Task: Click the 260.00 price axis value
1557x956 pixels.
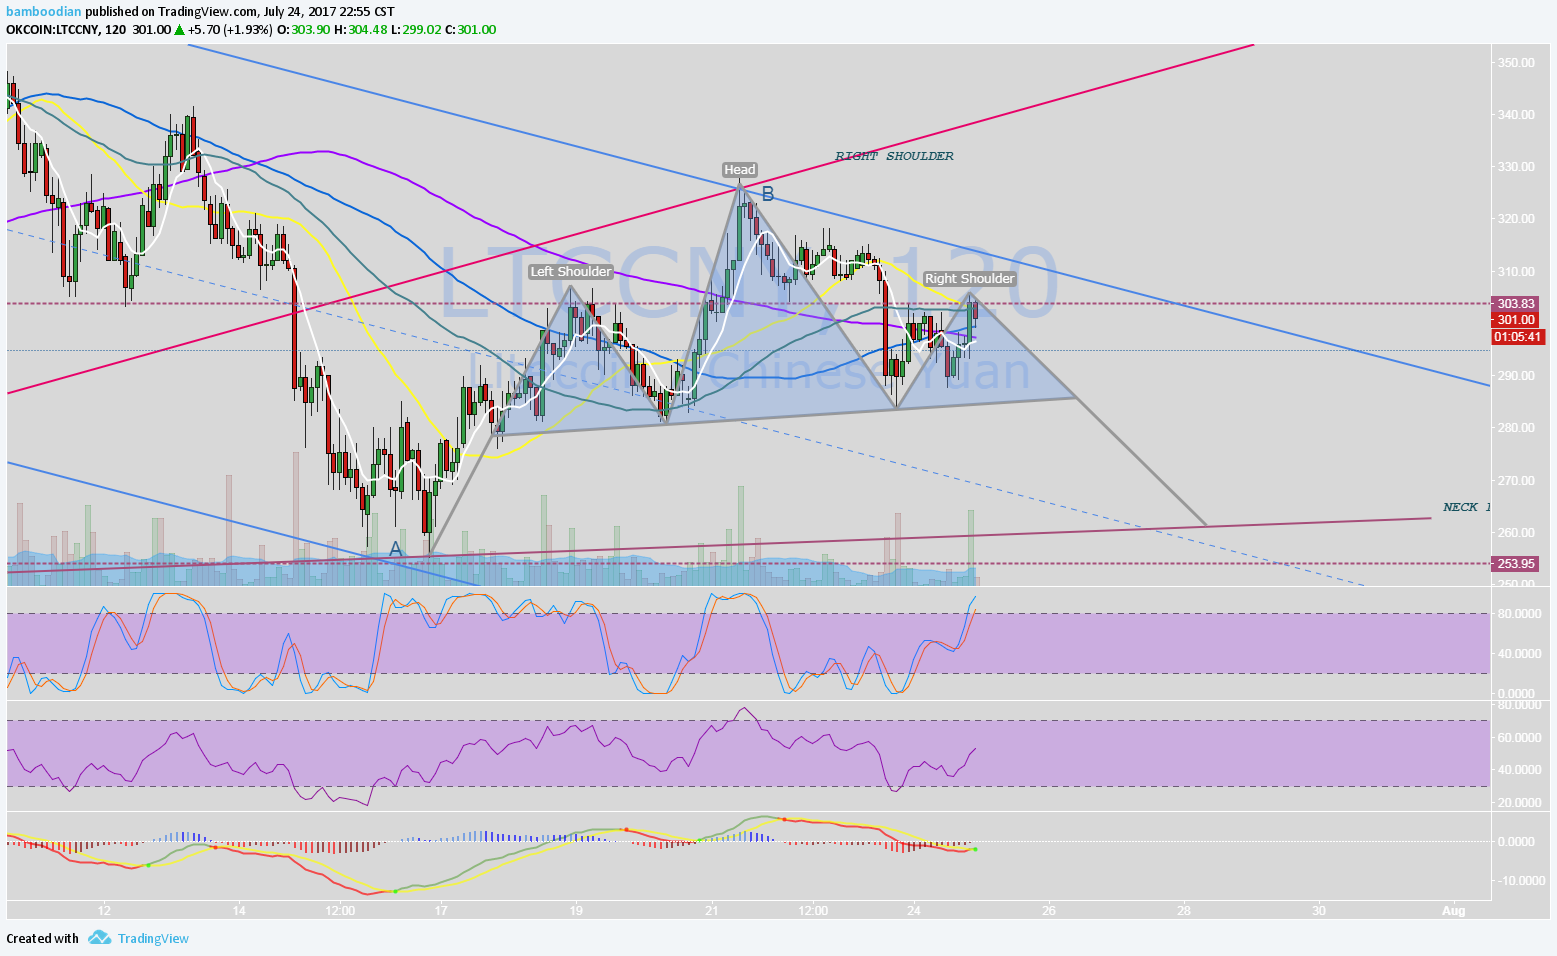Action: coord(1516,533)
